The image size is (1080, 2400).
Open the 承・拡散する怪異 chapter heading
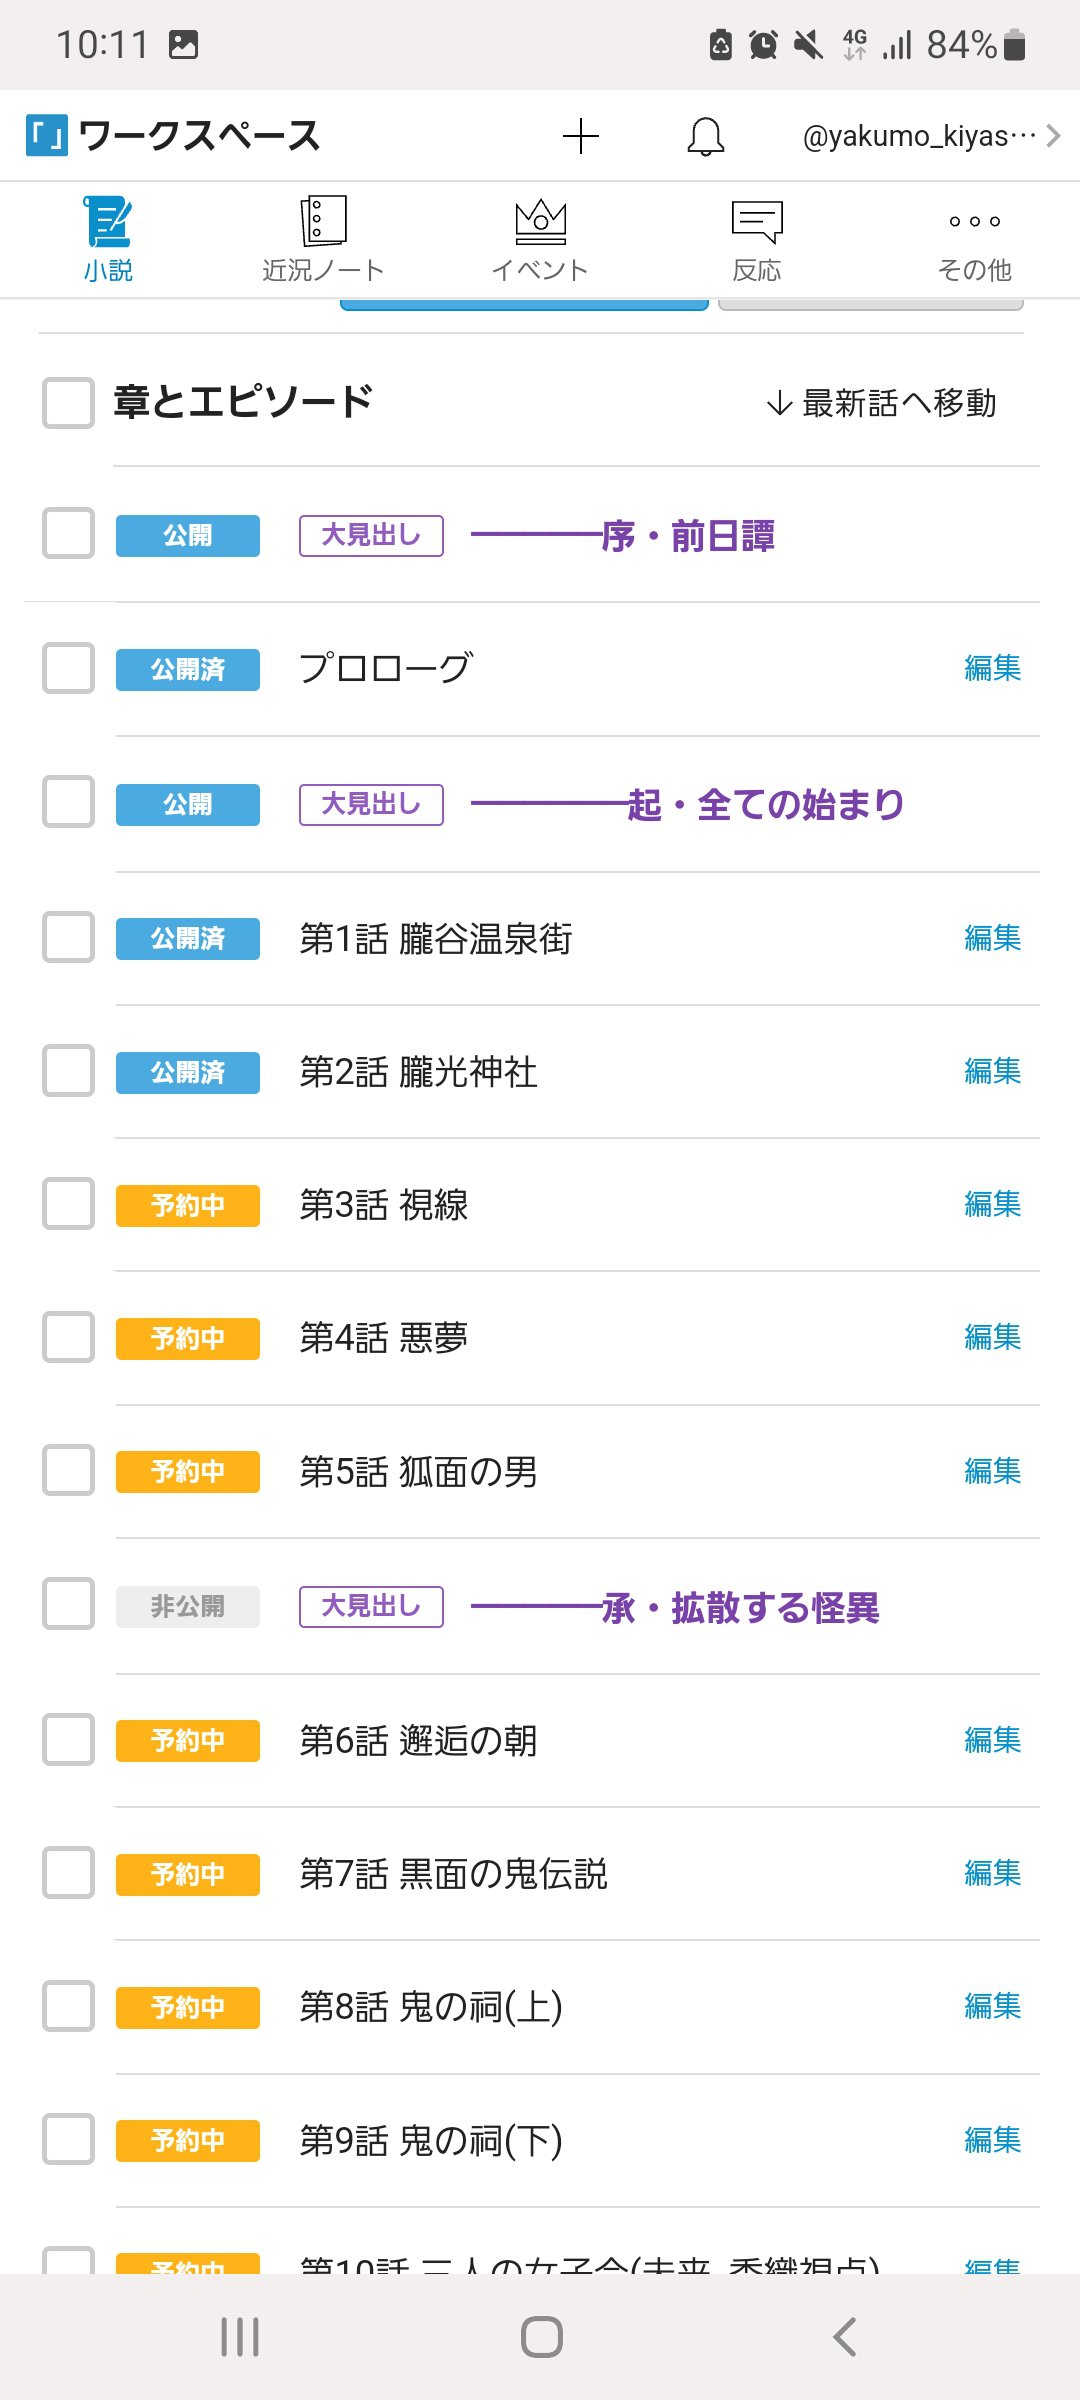click(740, 1608)
